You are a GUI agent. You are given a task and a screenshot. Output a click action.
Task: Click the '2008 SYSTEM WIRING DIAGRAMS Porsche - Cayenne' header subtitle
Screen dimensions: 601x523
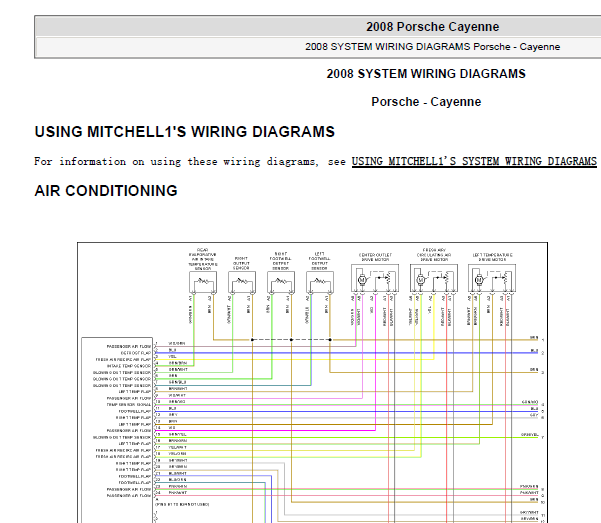coord(432,47)
